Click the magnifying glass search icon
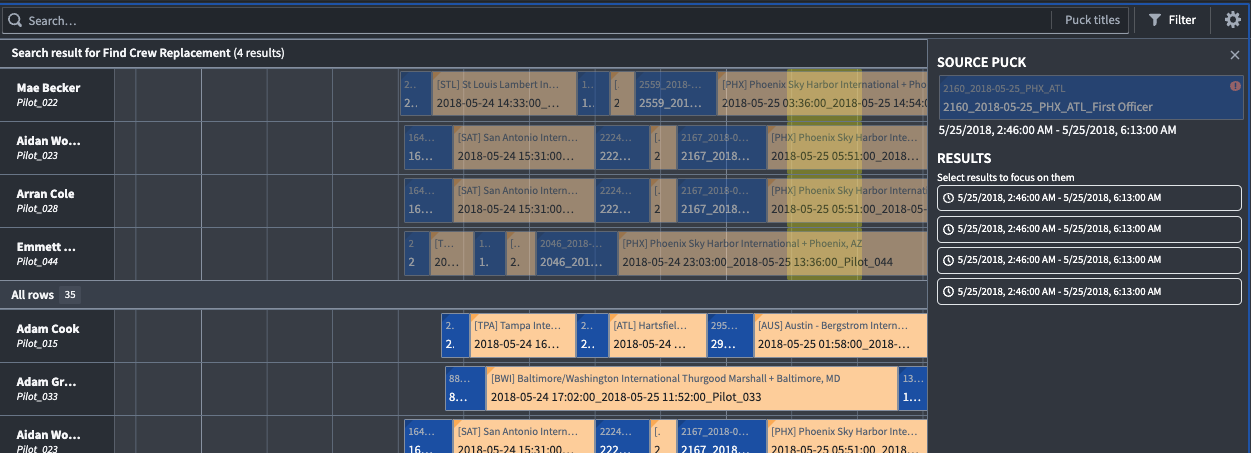 pyautogui.click(x=15, y=20)
